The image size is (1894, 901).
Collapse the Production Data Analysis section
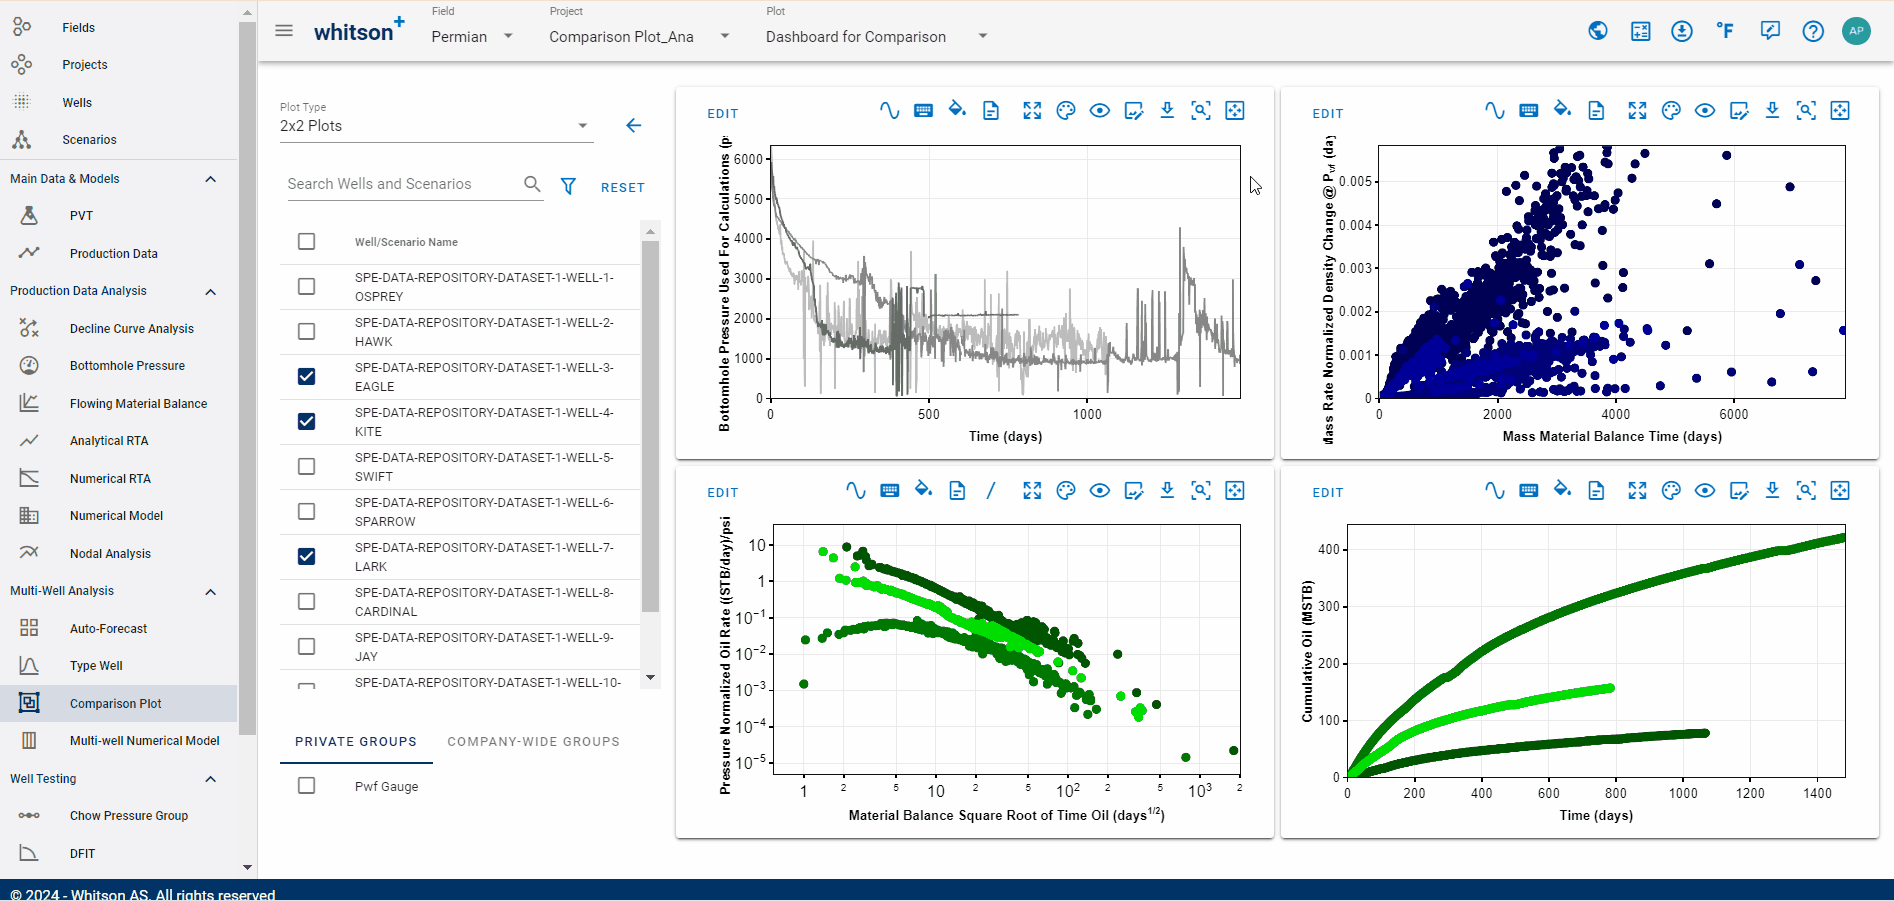pyautogui.click(x=210, y=292)
